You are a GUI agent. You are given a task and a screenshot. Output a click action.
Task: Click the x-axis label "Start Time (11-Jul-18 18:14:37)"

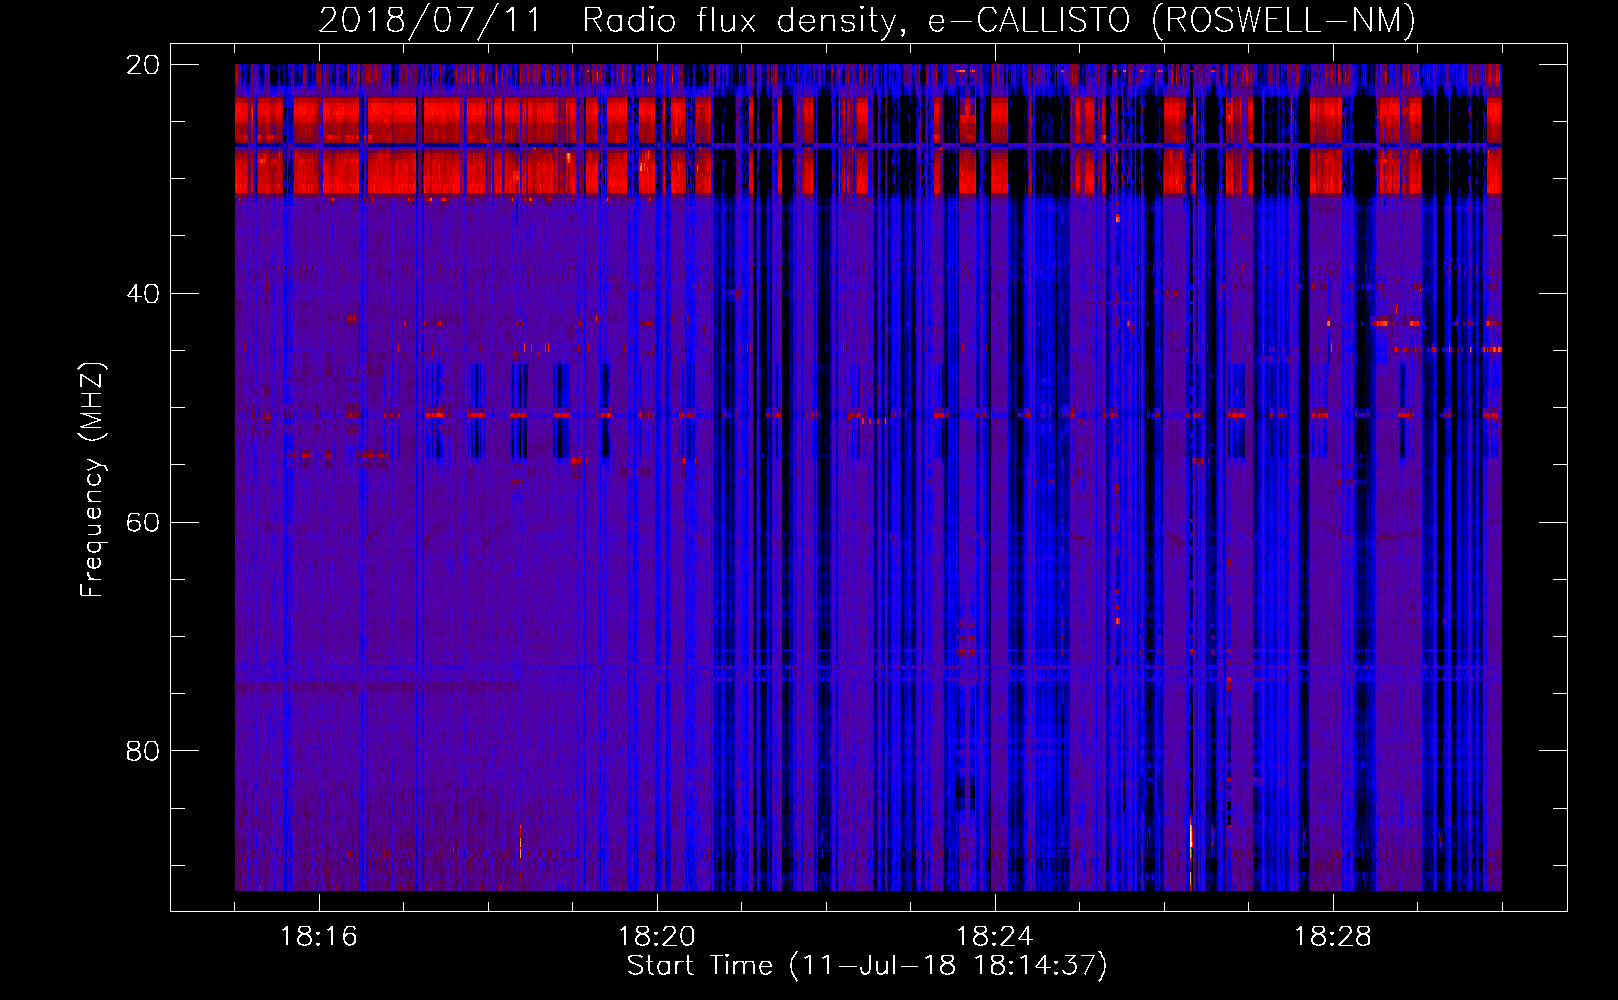click(x=867, y=966)
